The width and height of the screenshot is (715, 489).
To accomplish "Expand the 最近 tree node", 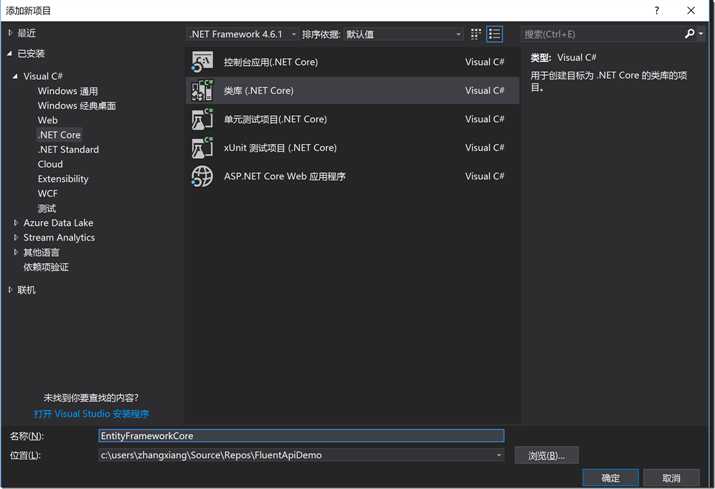I will click(10, 33).
